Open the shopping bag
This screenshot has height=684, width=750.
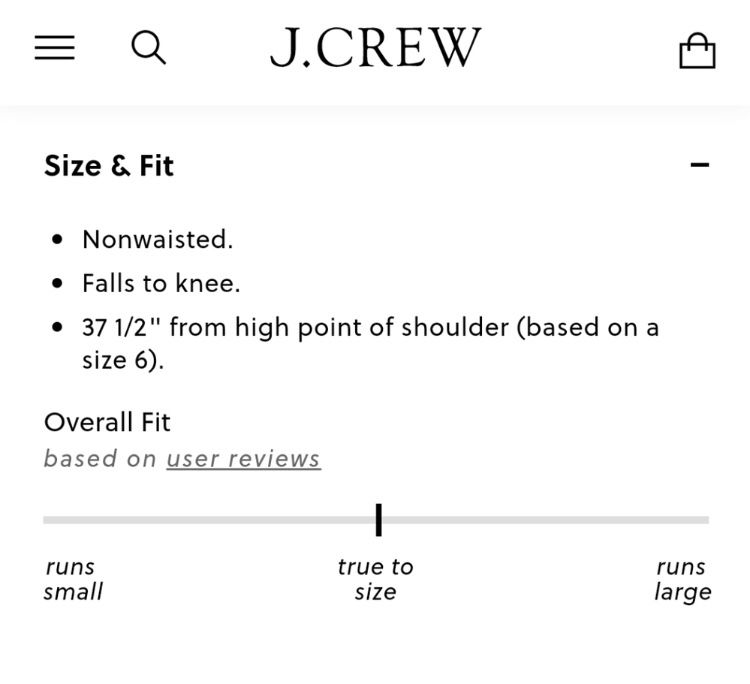tap(697, 51)
